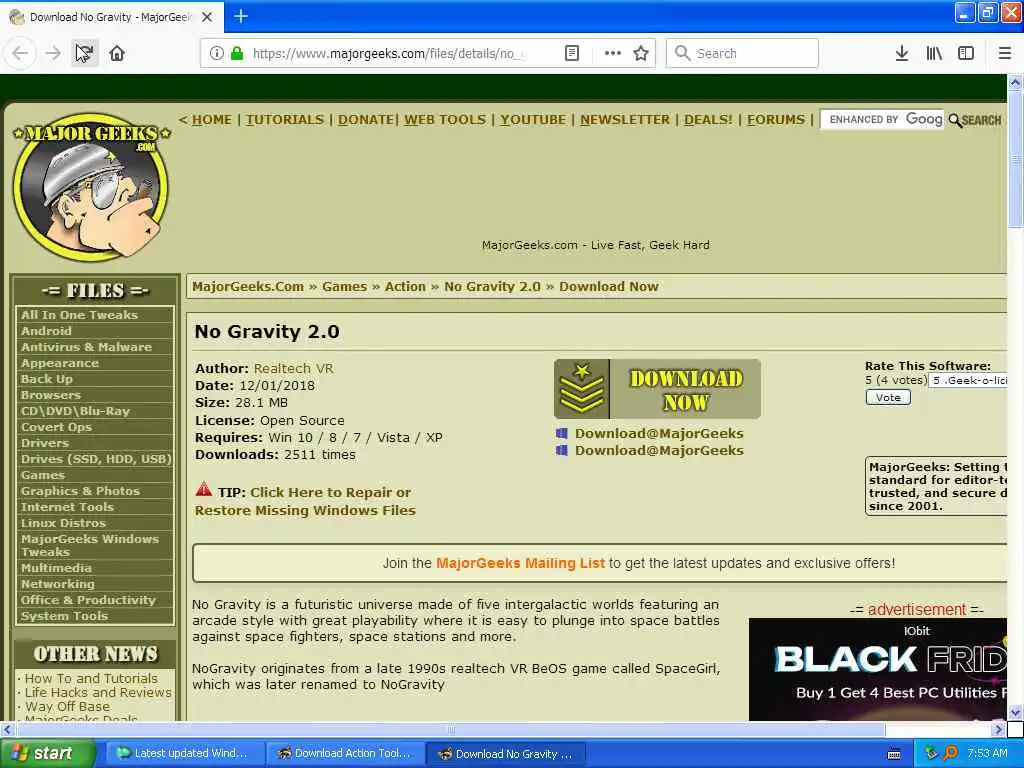Click the Realtech VR author link
The image size is (1024, 768).
coord(294,369)
